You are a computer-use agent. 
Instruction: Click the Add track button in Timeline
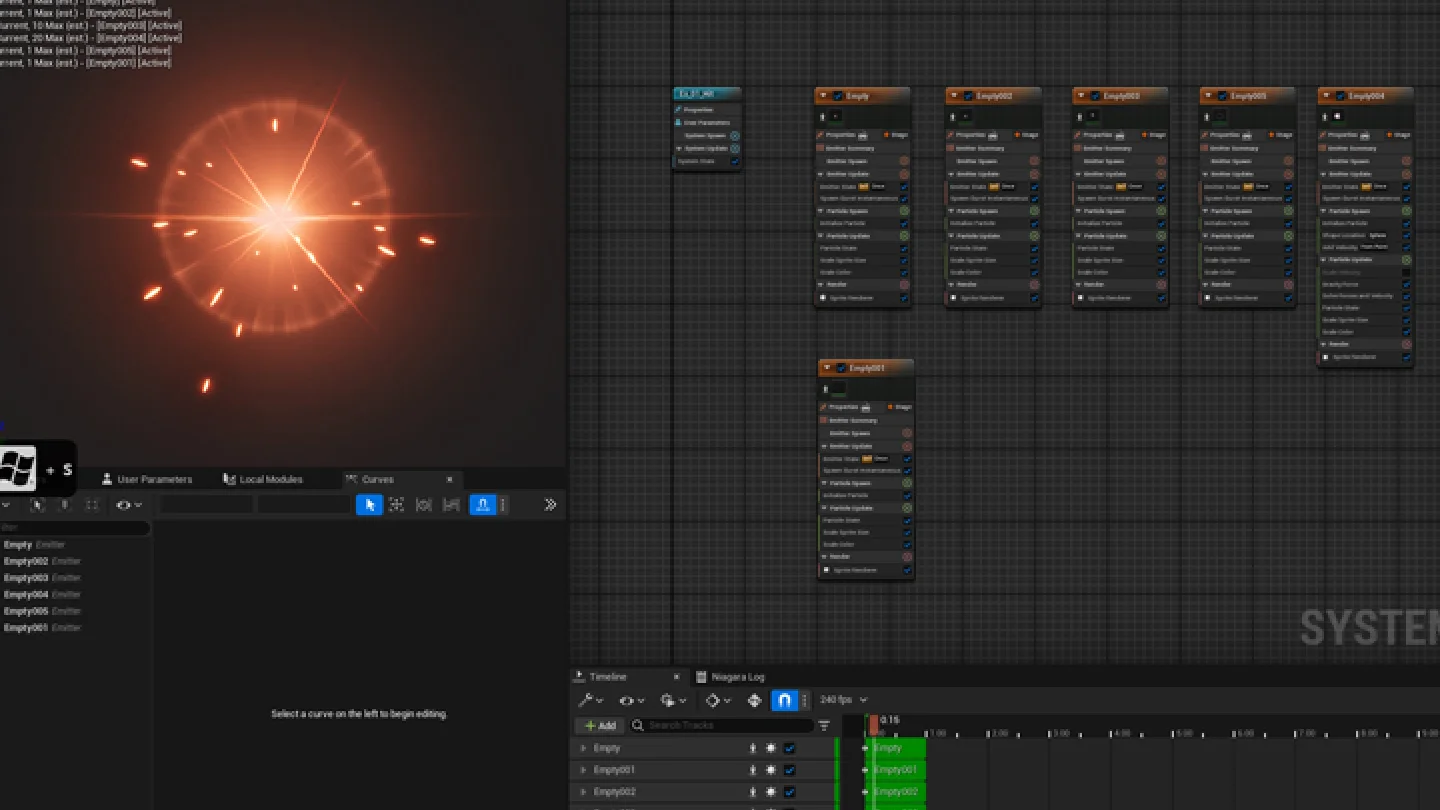[x=600, y=726]
